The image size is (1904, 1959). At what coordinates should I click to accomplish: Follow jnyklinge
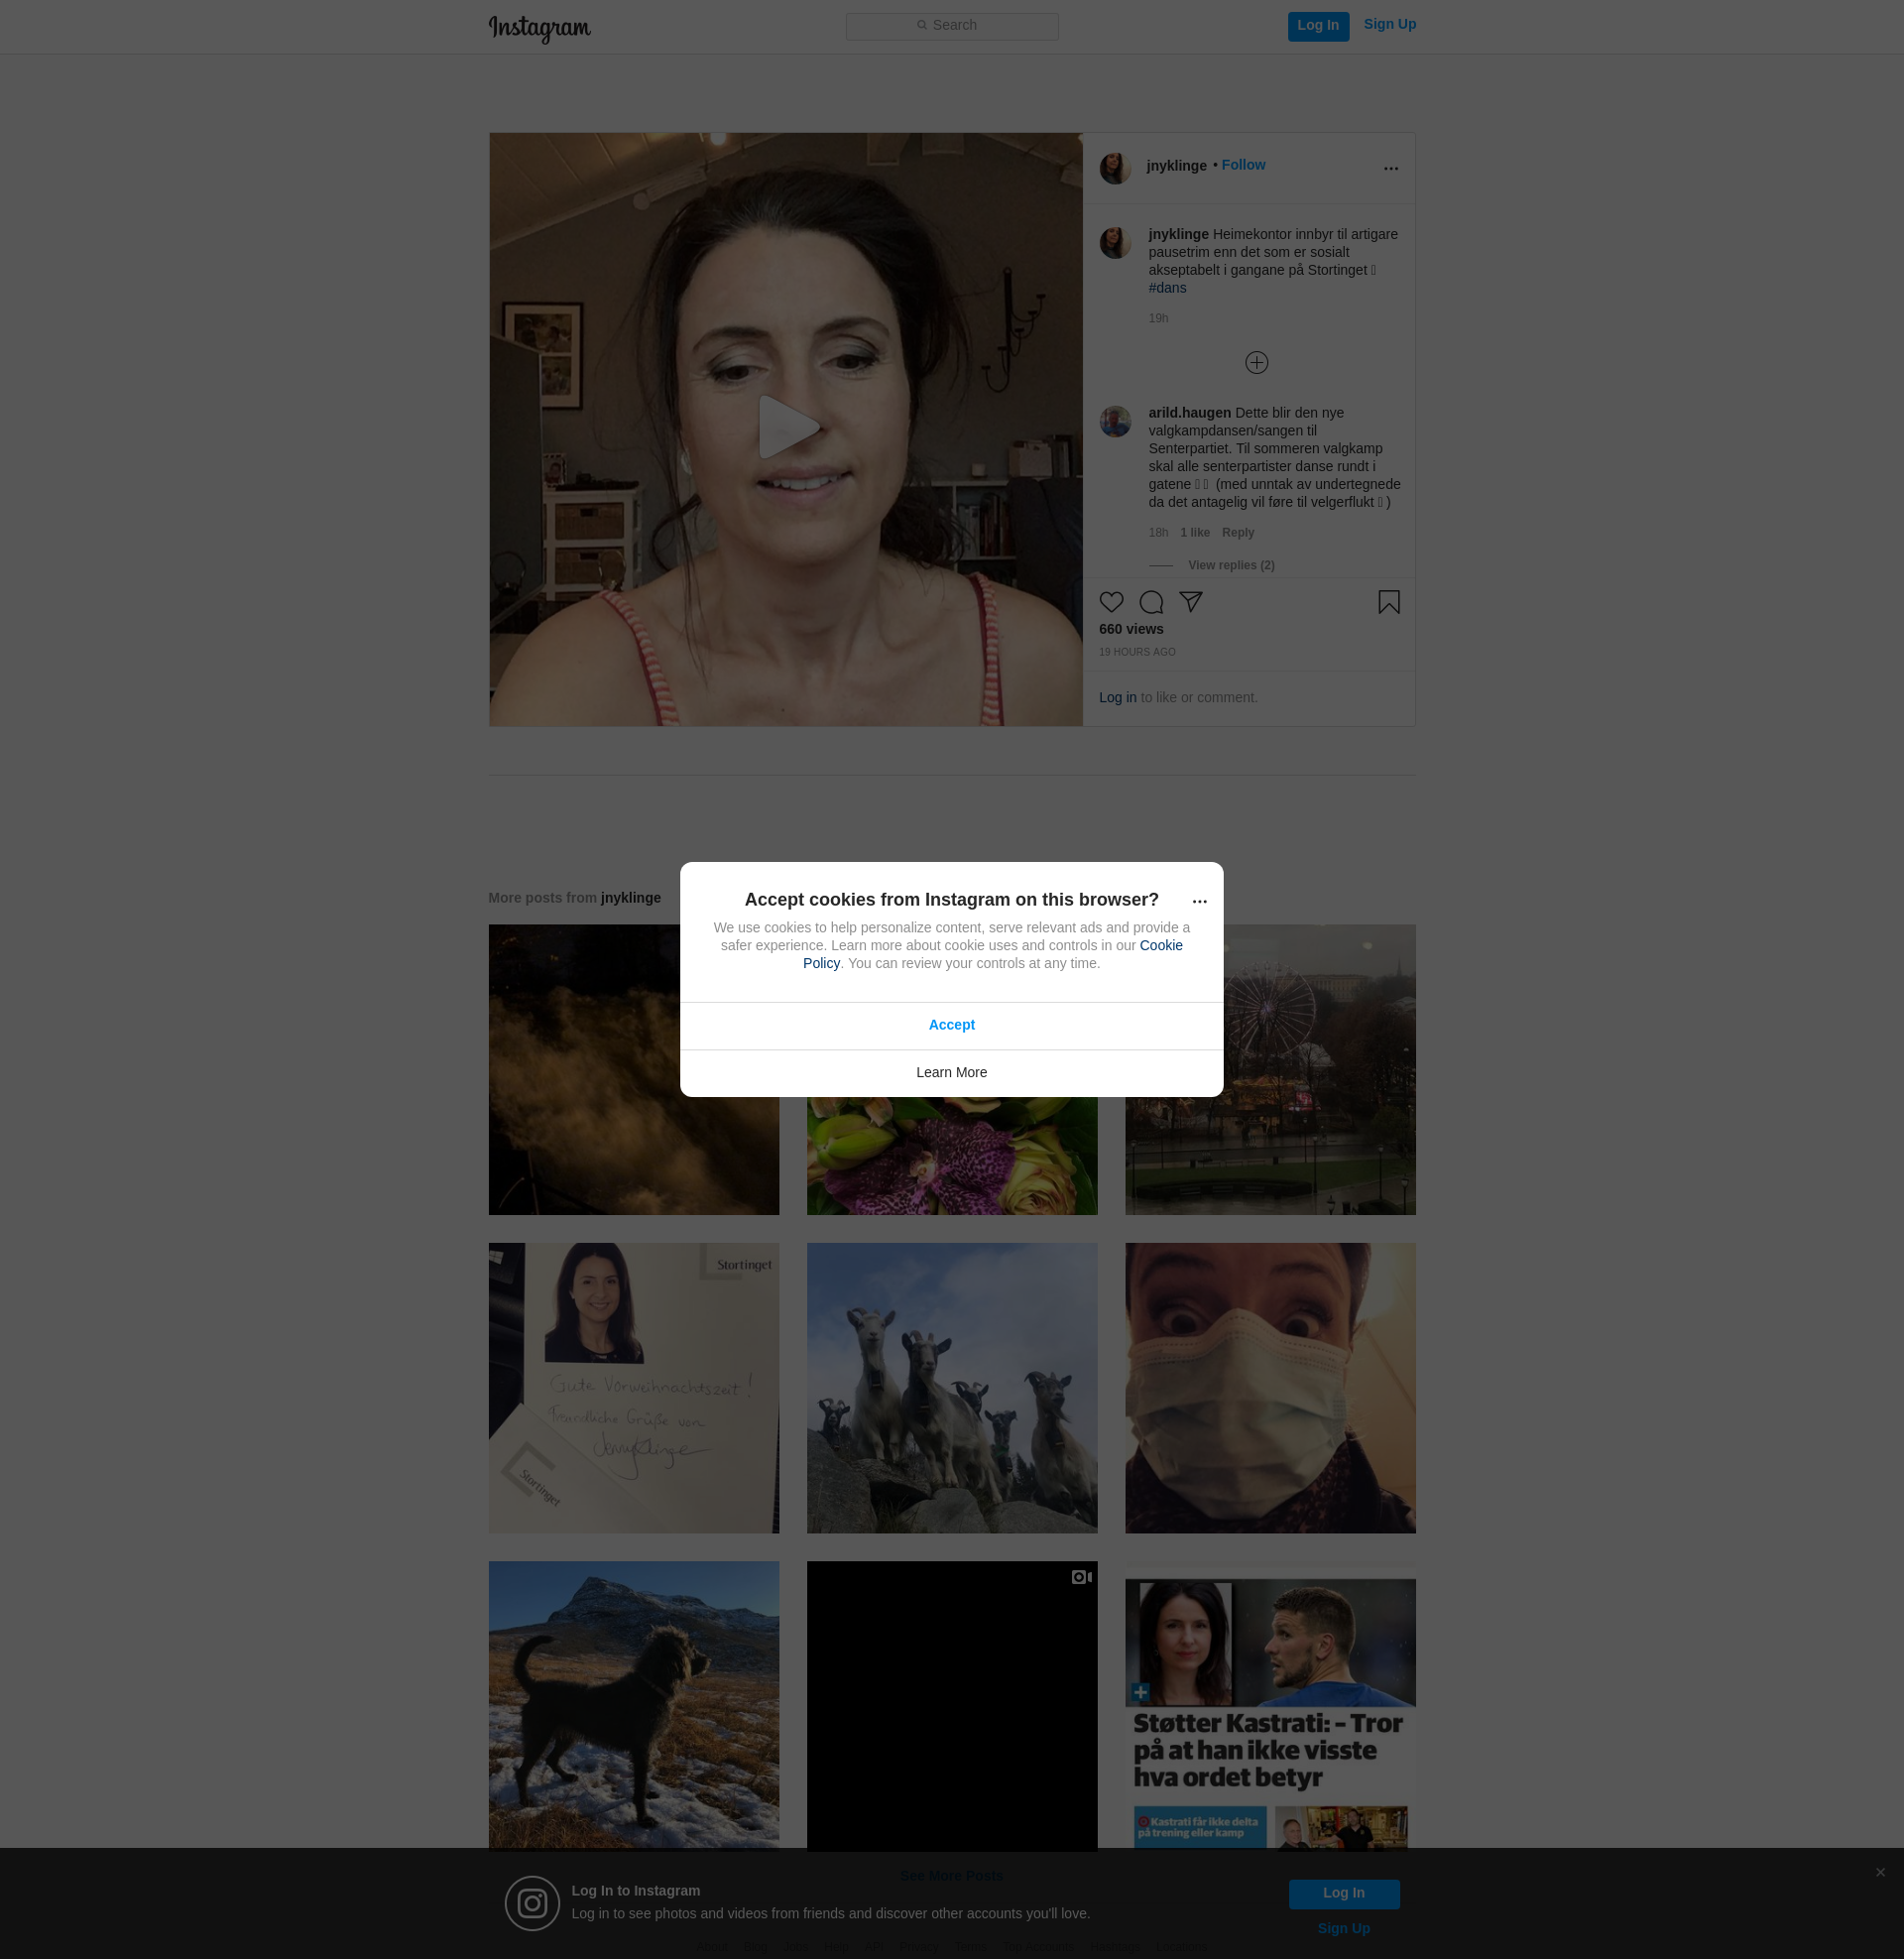1243,165
